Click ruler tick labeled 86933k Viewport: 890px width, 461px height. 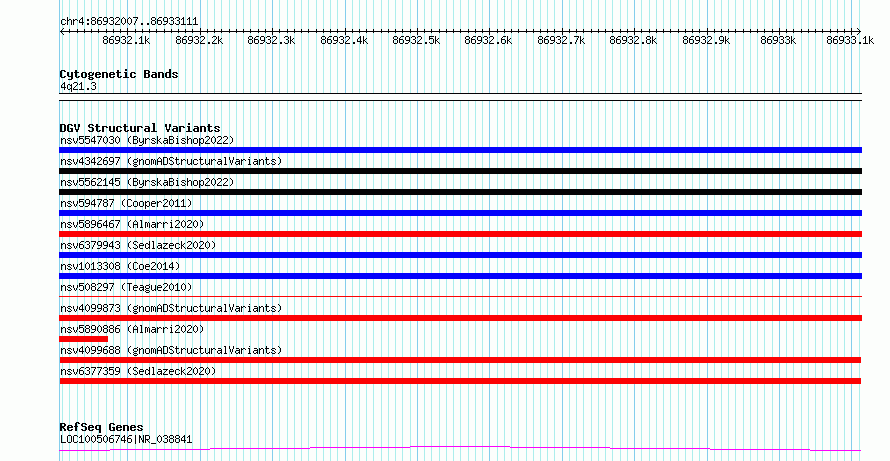[778, 40]
